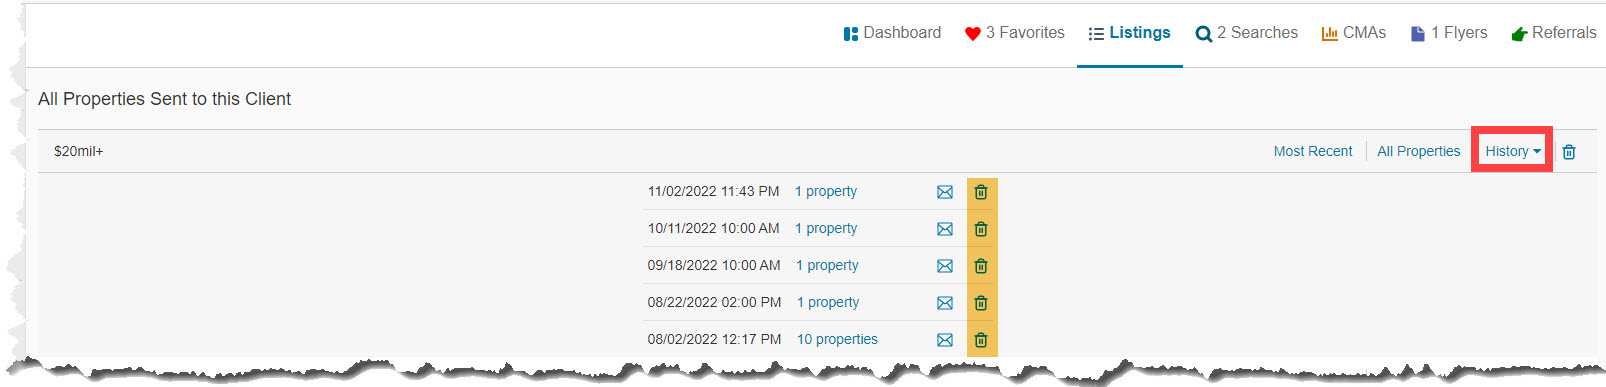This screenshot has height=387, width=1606.
Task: Open the 2 Searches tab
Action: [x=1246, y=33]
